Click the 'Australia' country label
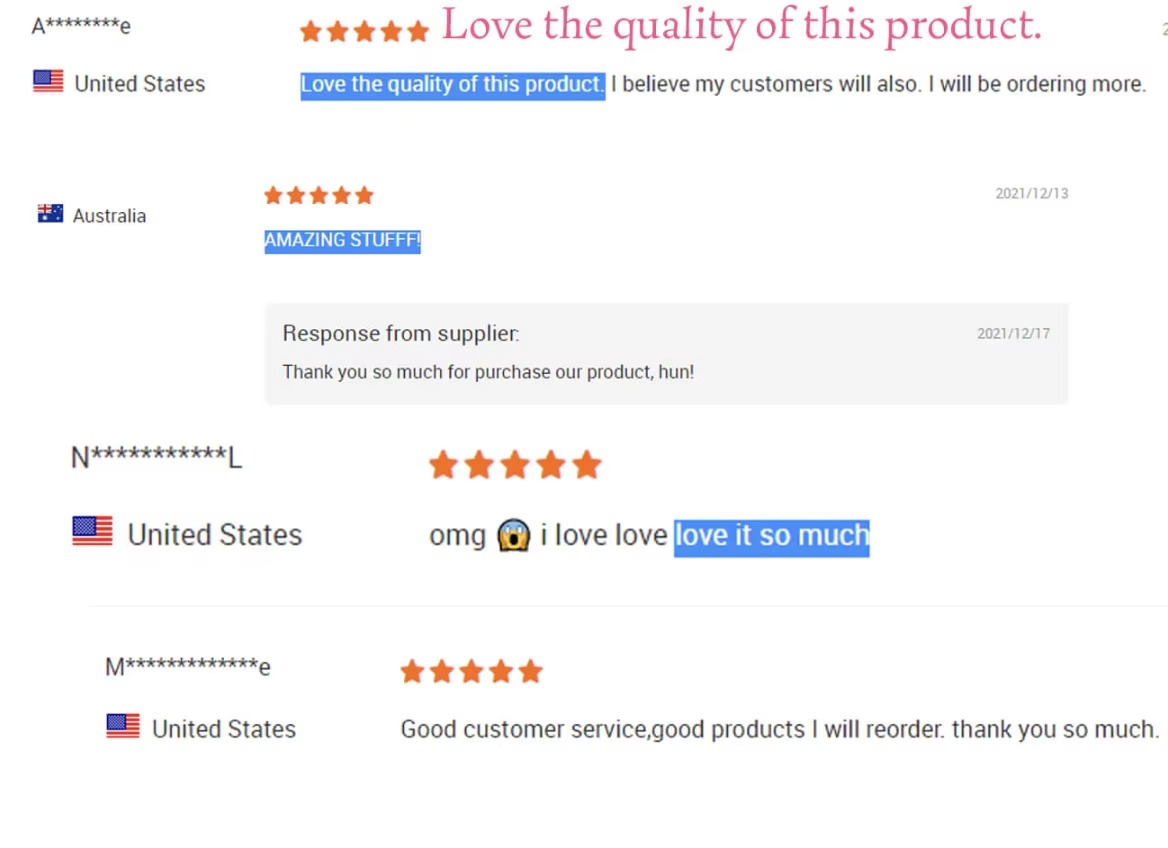The height and width of the screenshot is (848, 1168). (x=109, y=216)
